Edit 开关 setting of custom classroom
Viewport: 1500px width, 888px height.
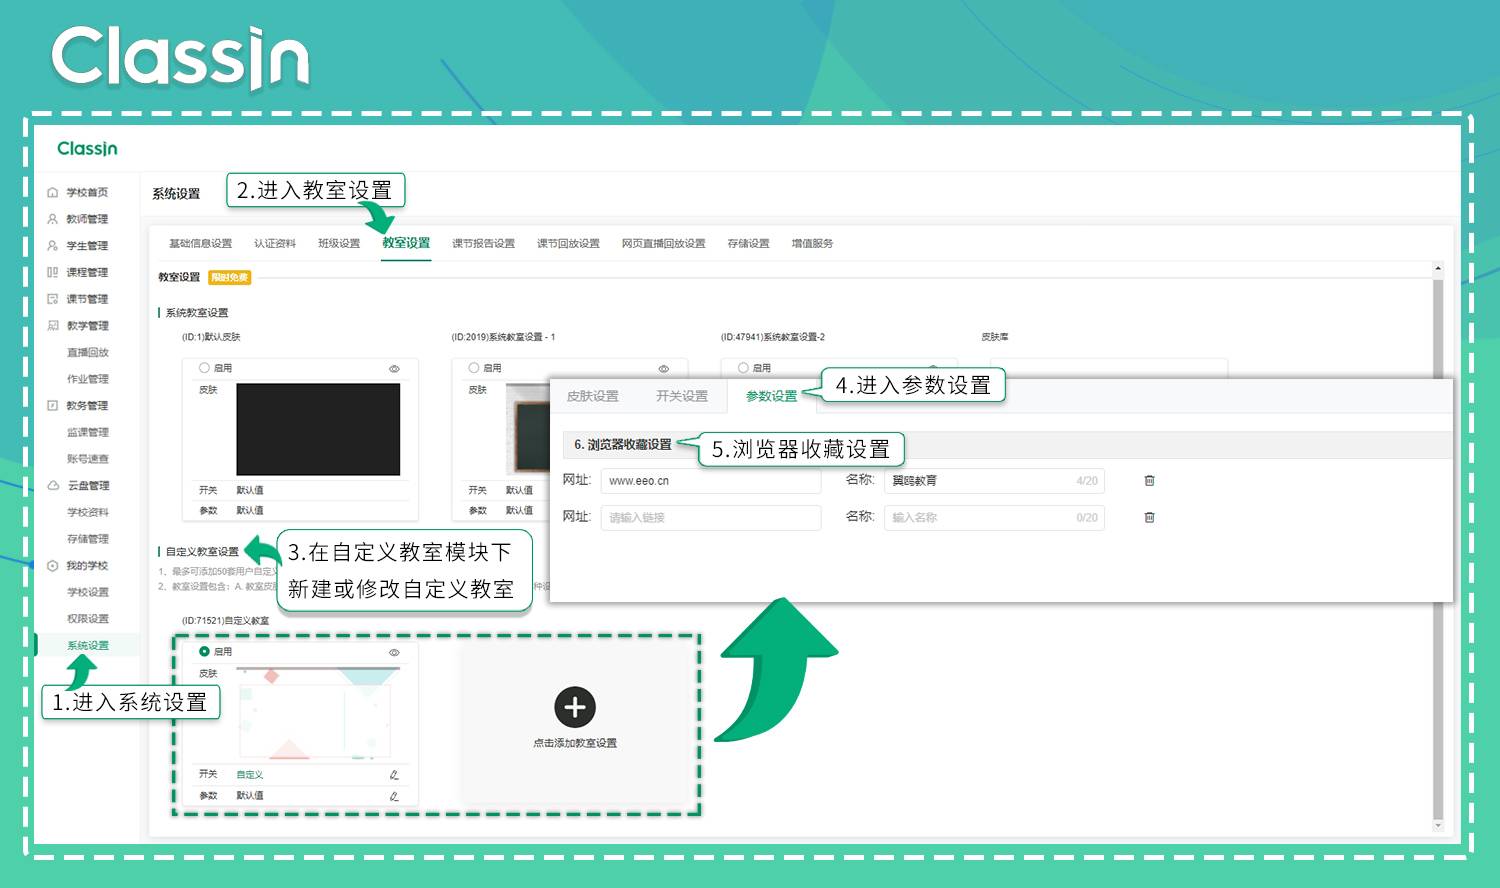coord(394,775)
